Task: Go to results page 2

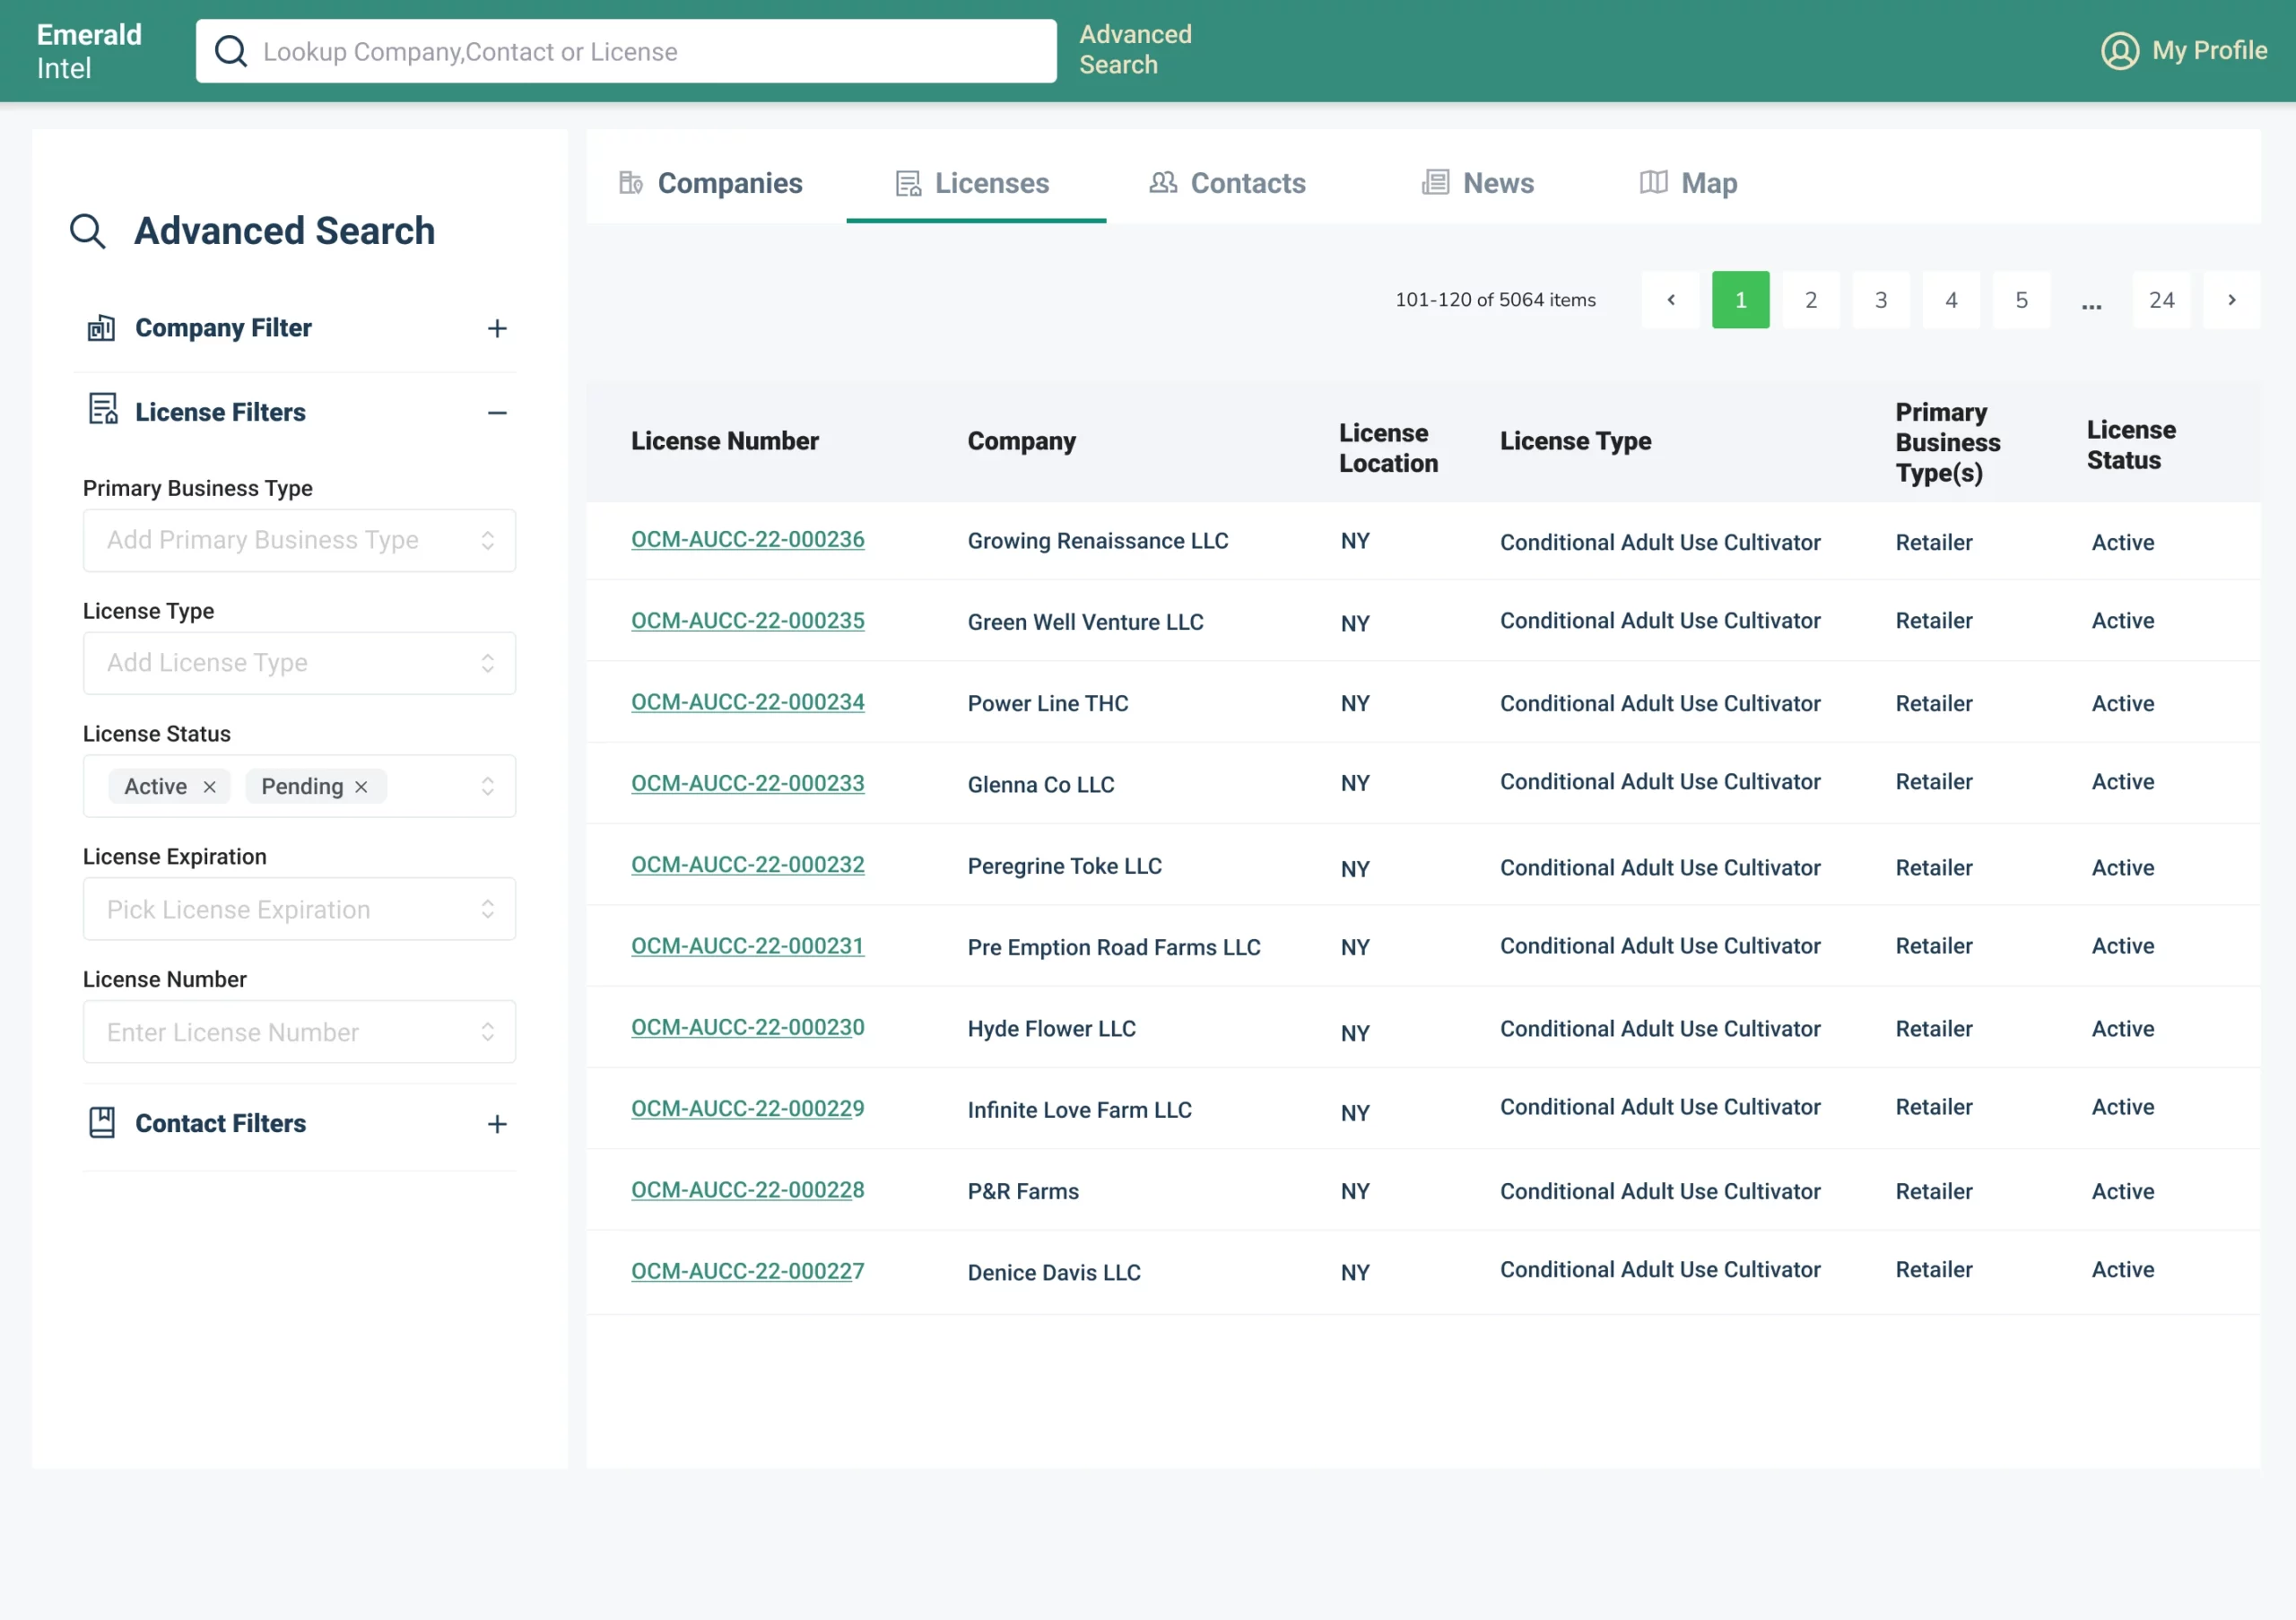Action: (x=1810, y=300)
